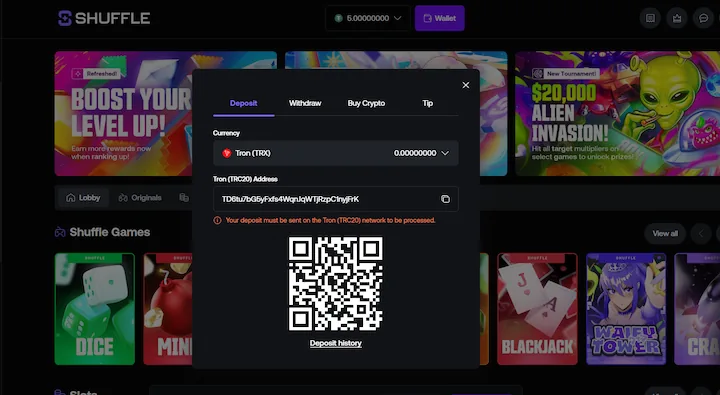Click the purple Wallet button
The image size is (720, 395).
tap(439, 18)
